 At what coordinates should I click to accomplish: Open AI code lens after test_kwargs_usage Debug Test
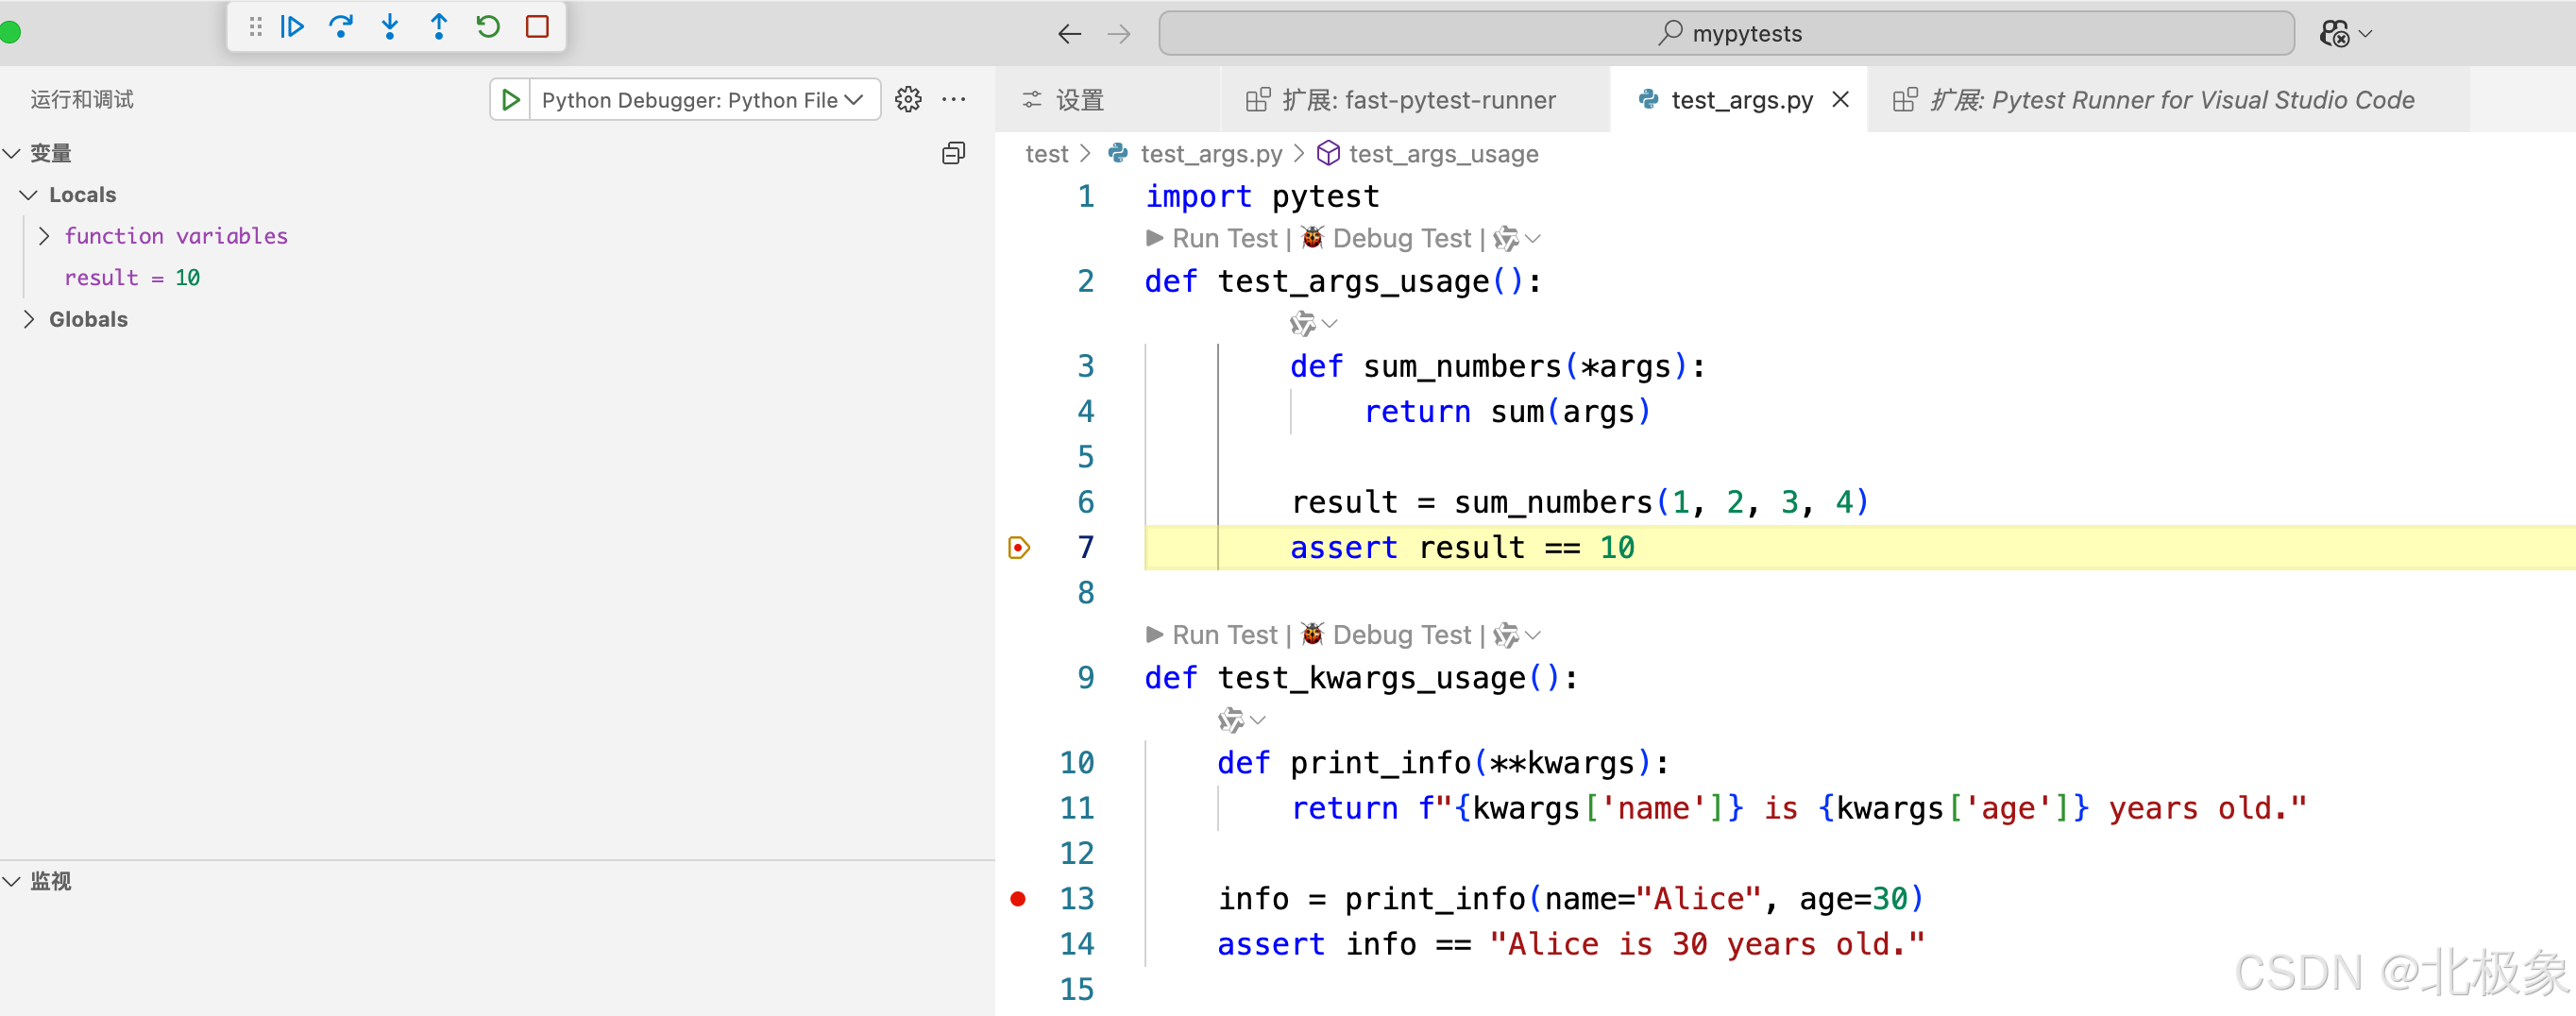tap(1516, 636)
